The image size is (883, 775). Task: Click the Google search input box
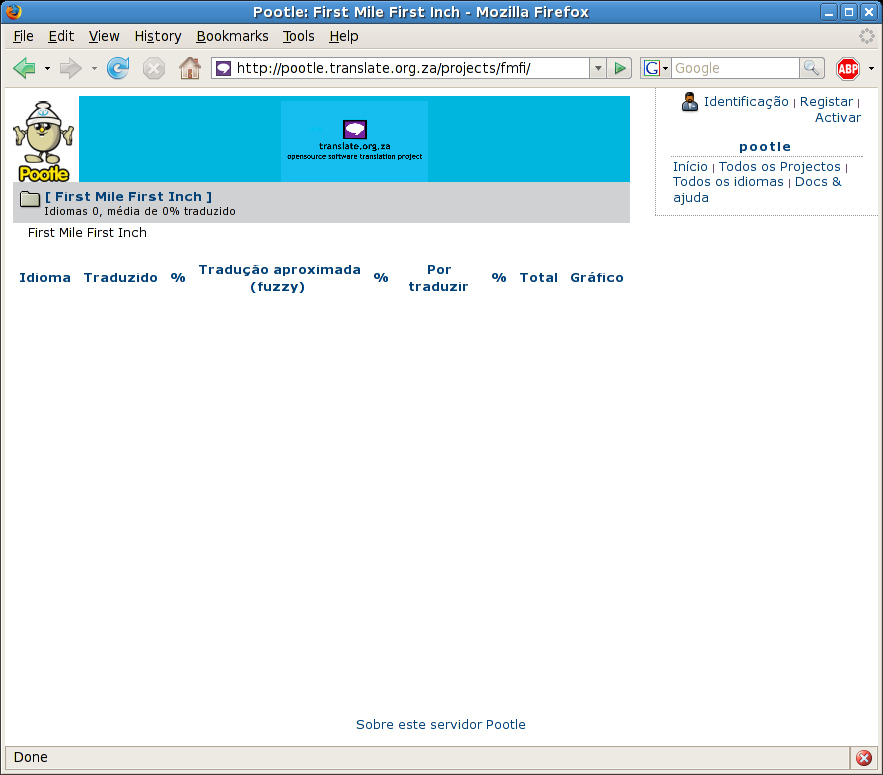(735, 68)
